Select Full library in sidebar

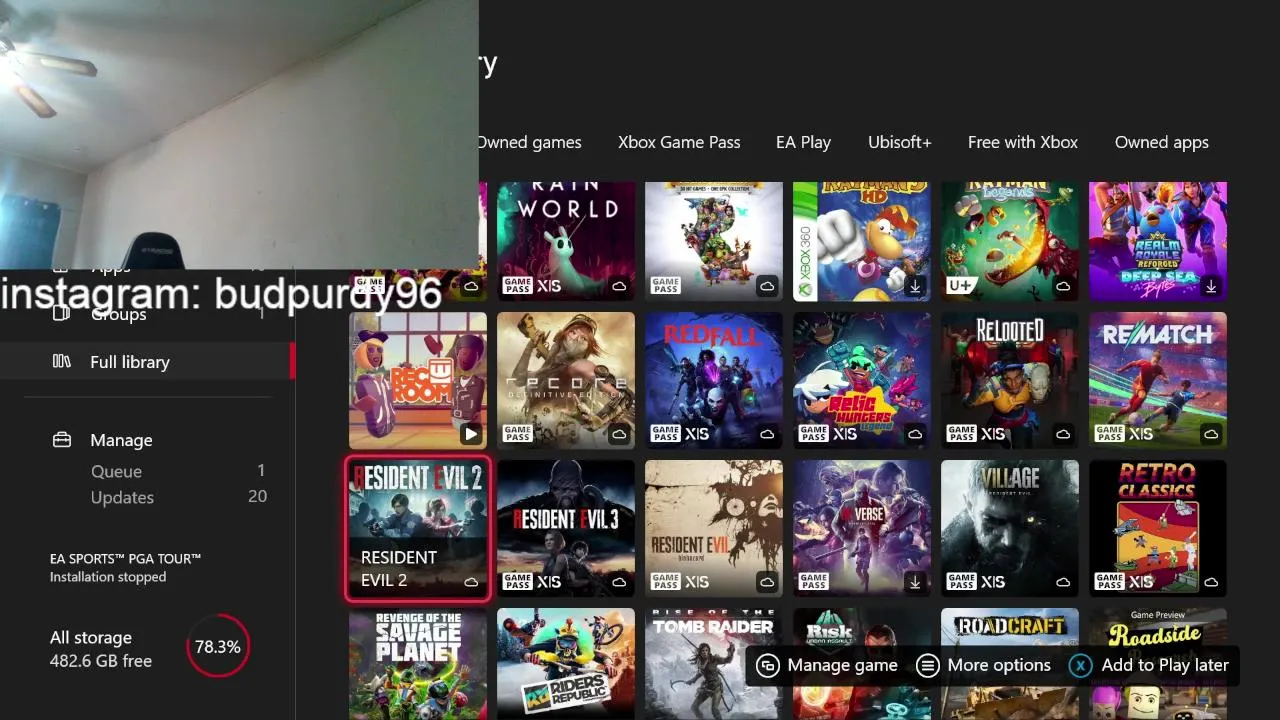pyautogui.click(x=147, y=361)
